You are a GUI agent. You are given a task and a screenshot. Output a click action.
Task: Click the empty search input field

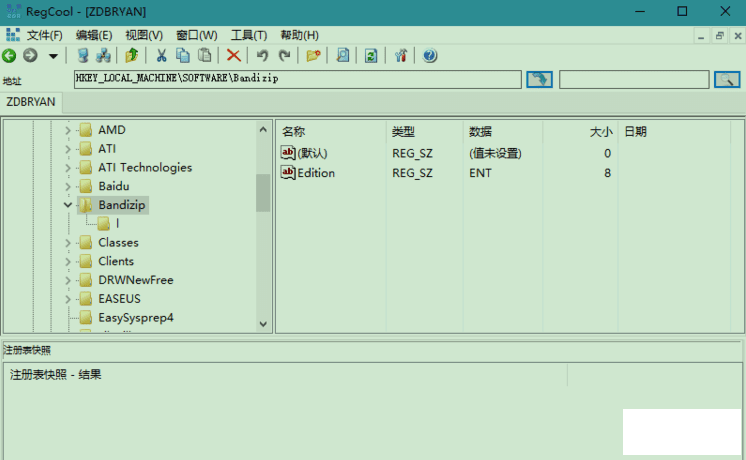tap(634, 79)
